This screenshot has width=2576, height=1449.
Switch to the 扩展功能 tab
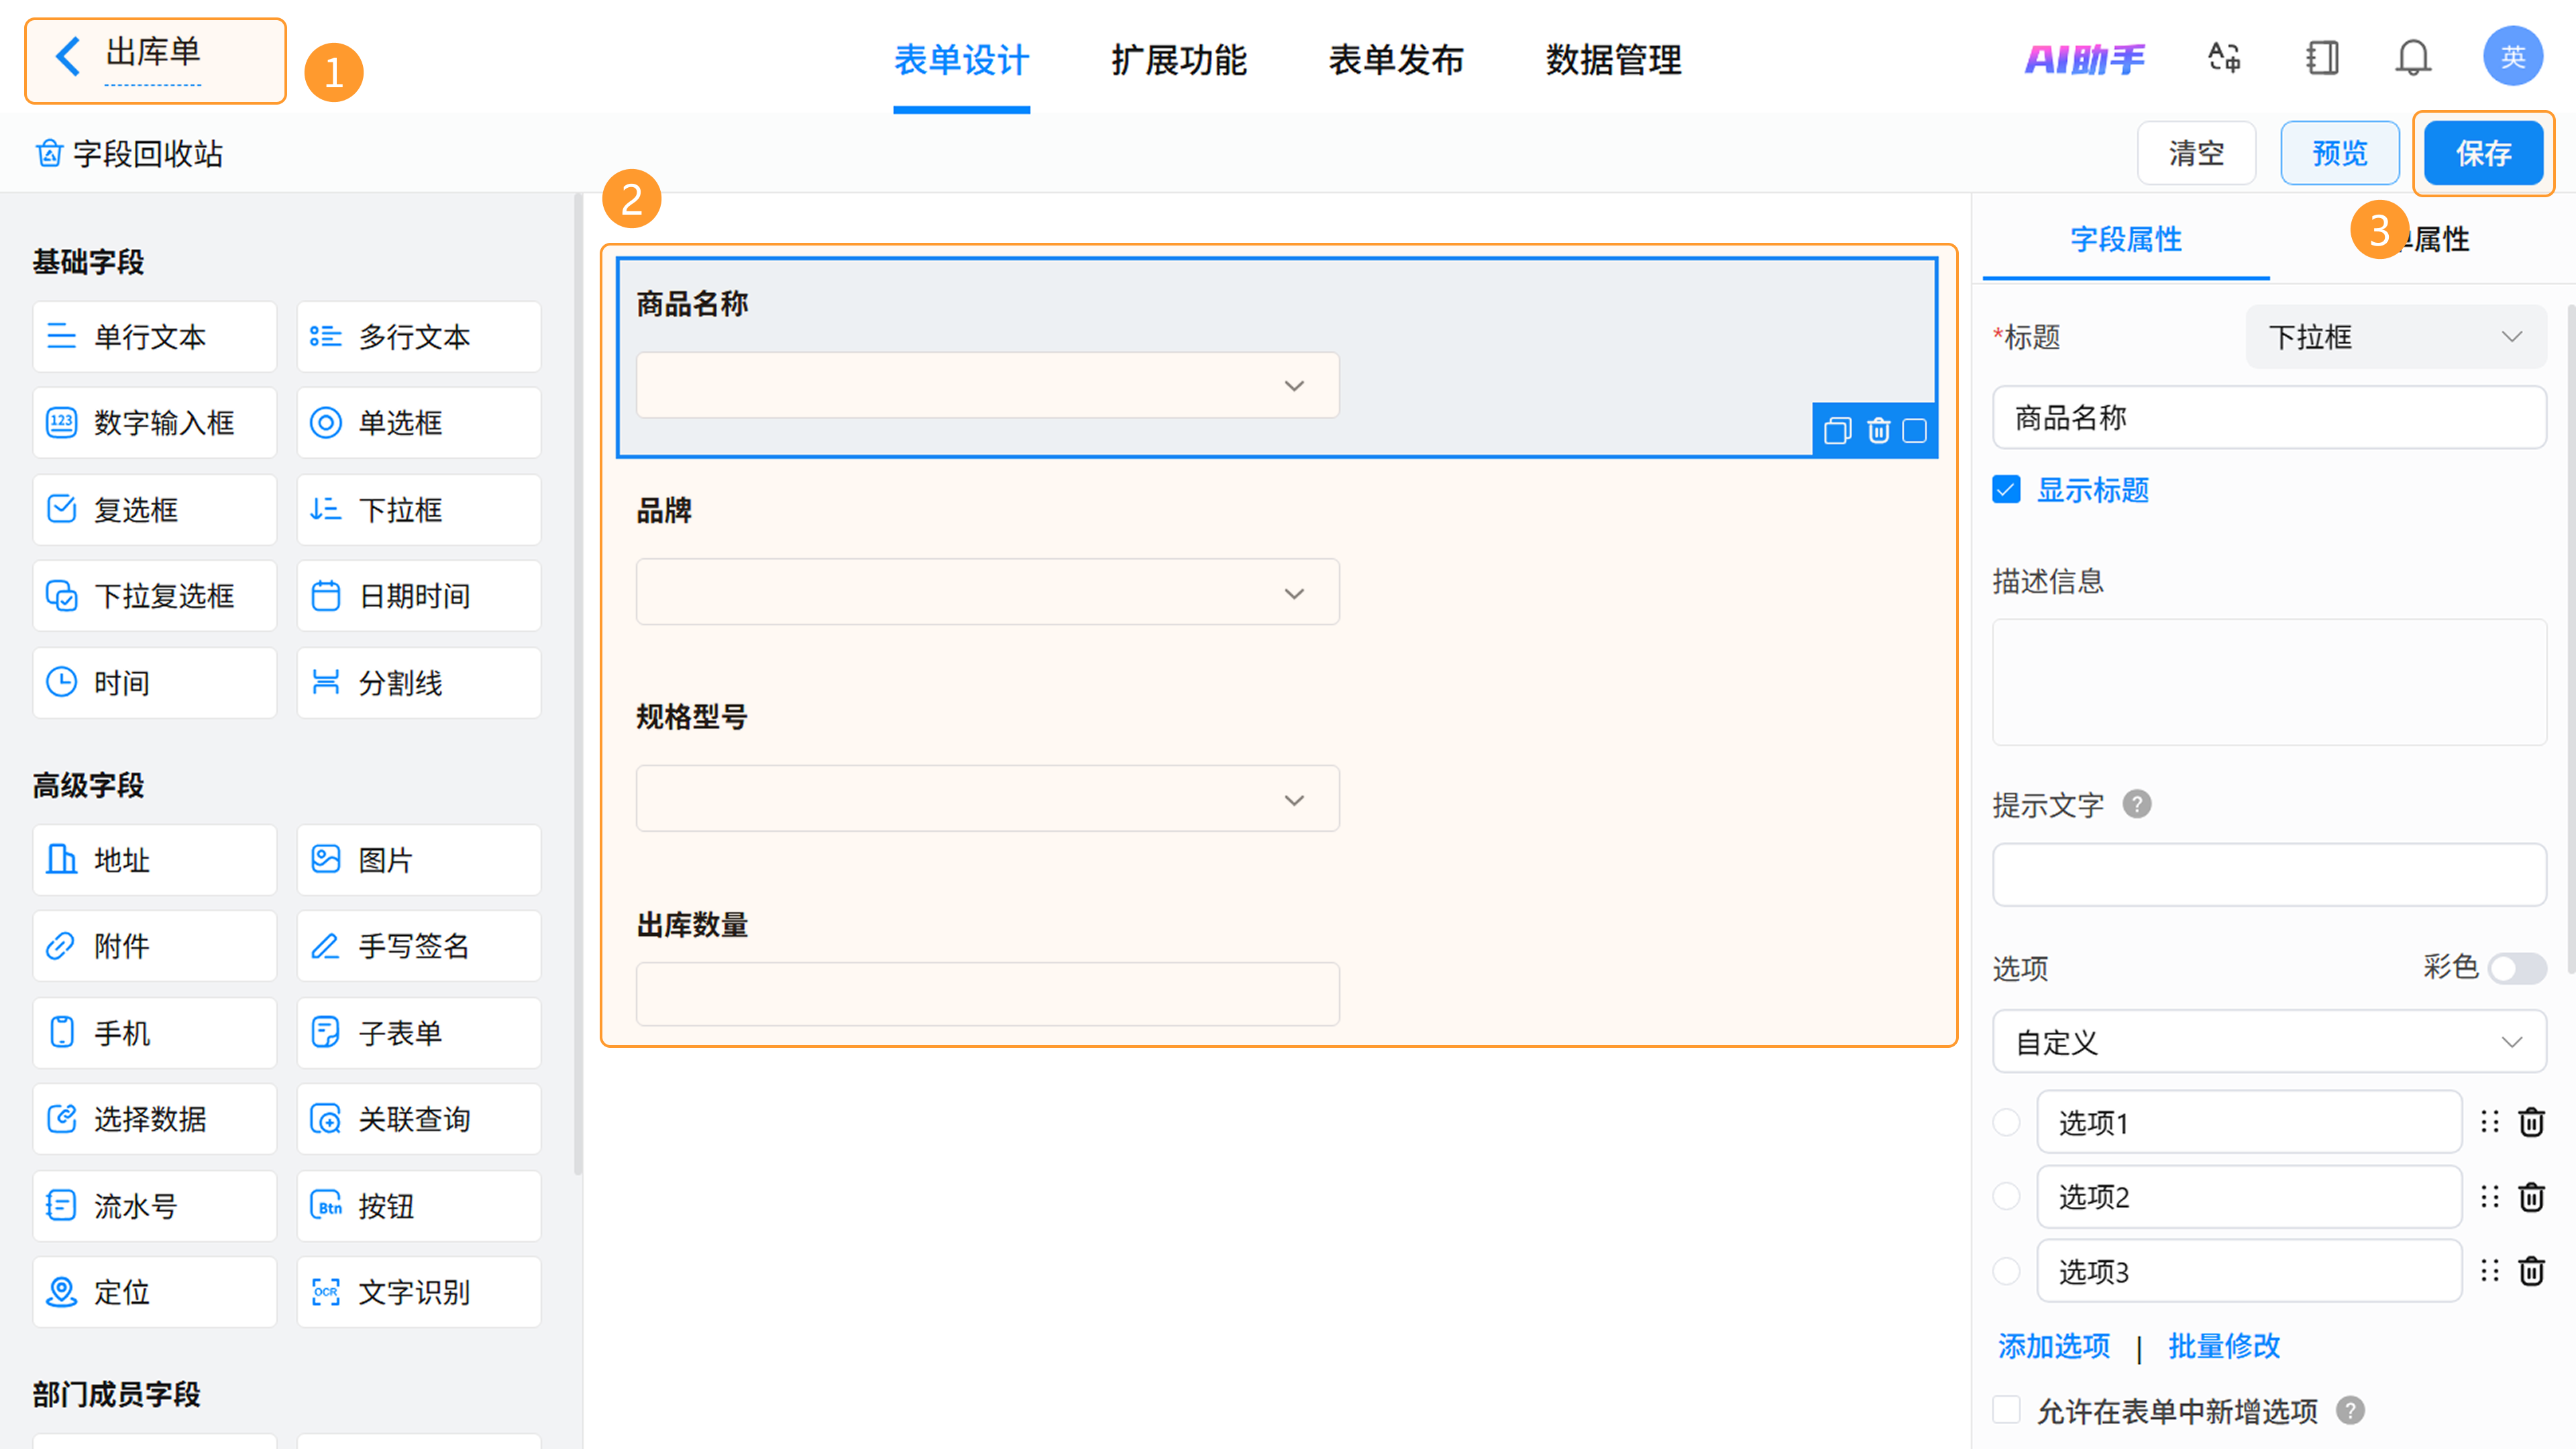1179,60
